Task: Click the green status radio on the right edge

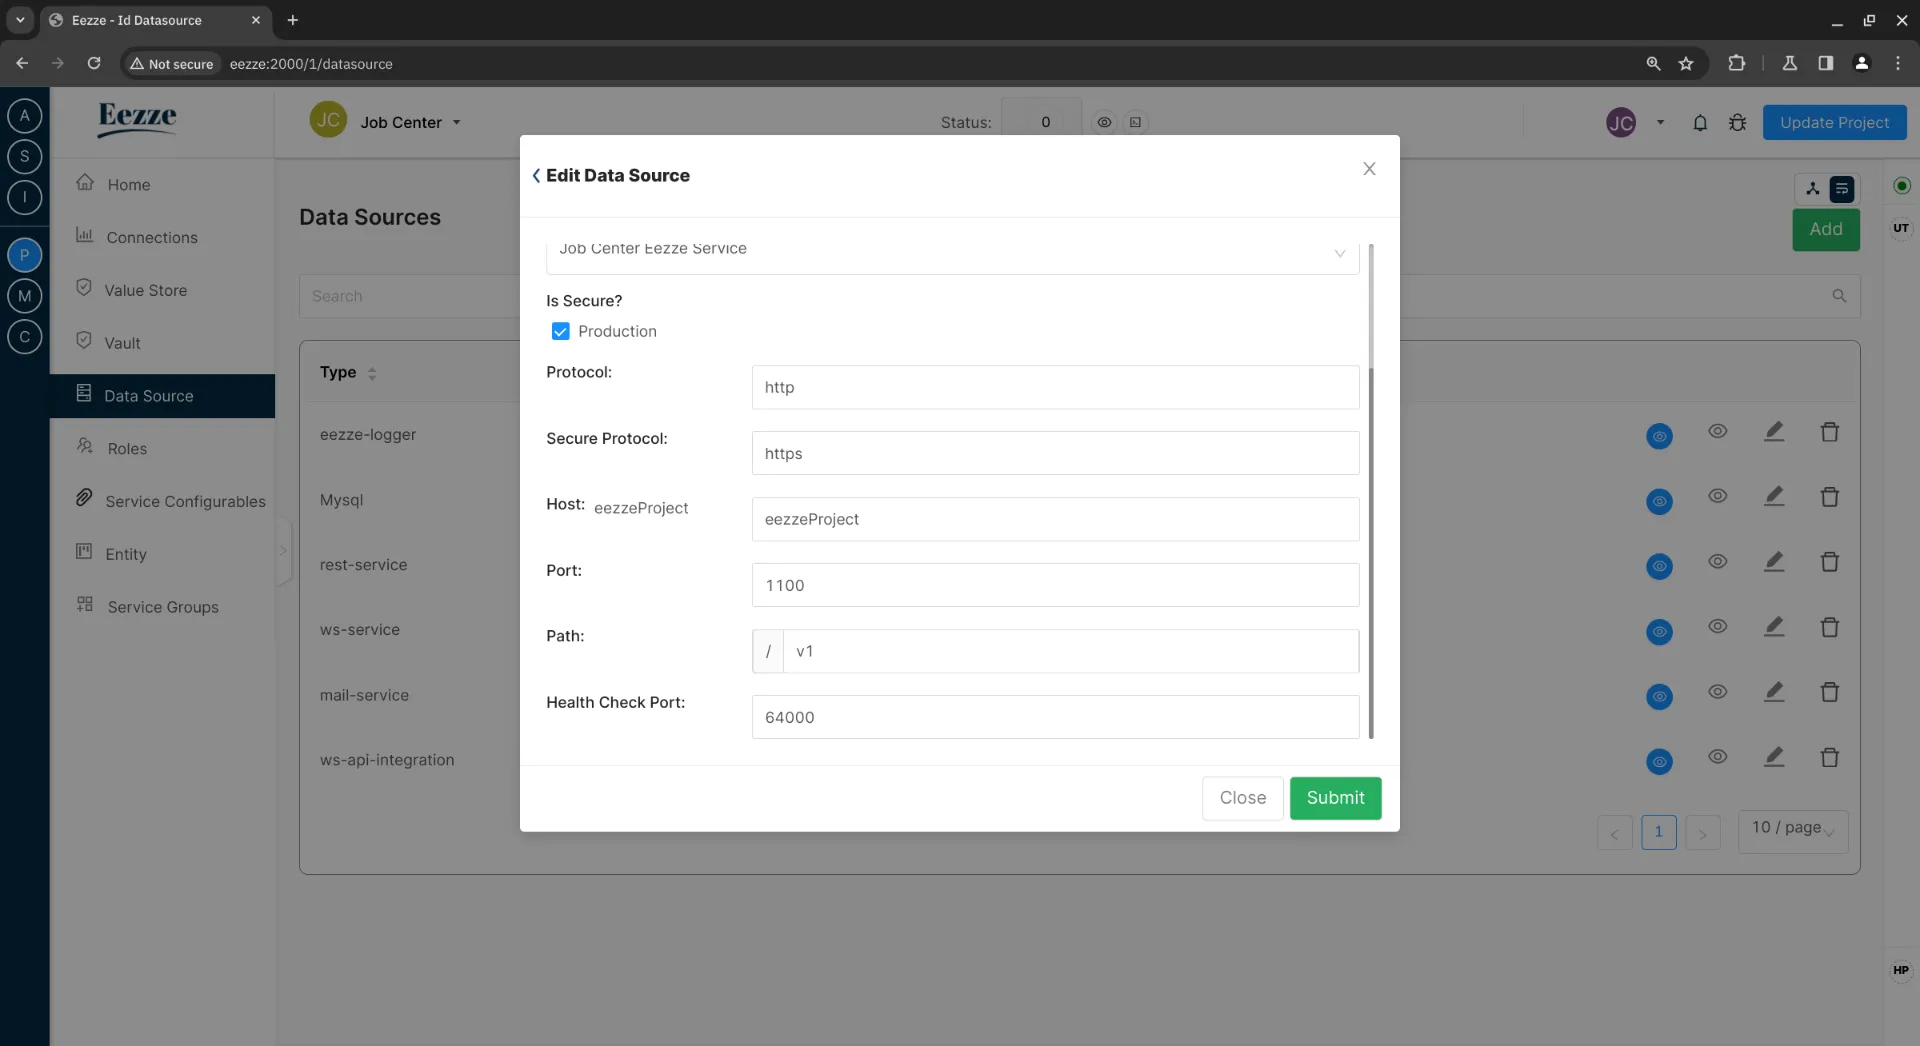Action: click(x=1902, y=186)
